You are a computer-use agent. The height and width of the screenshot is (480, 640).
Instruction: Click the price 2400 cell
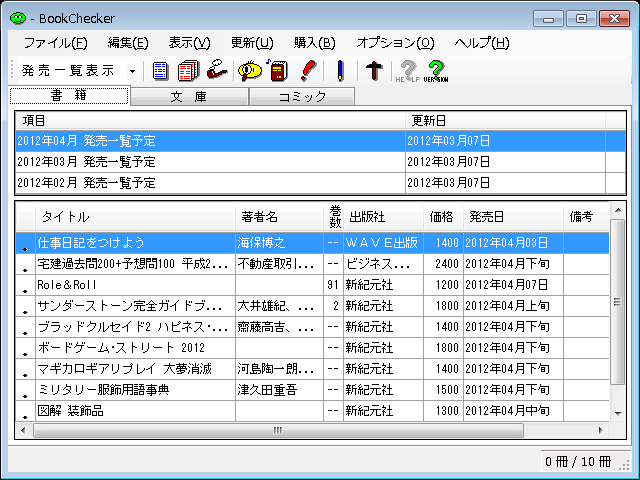443,264
